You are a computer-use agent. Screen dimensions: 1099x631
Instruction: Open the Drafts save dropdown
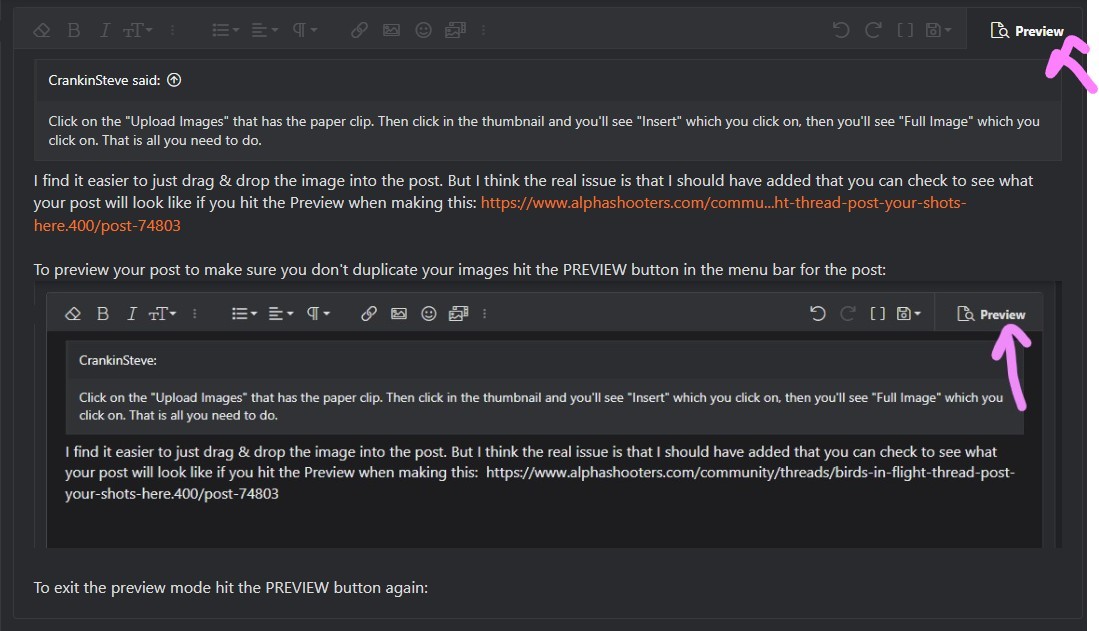[938, 30]
